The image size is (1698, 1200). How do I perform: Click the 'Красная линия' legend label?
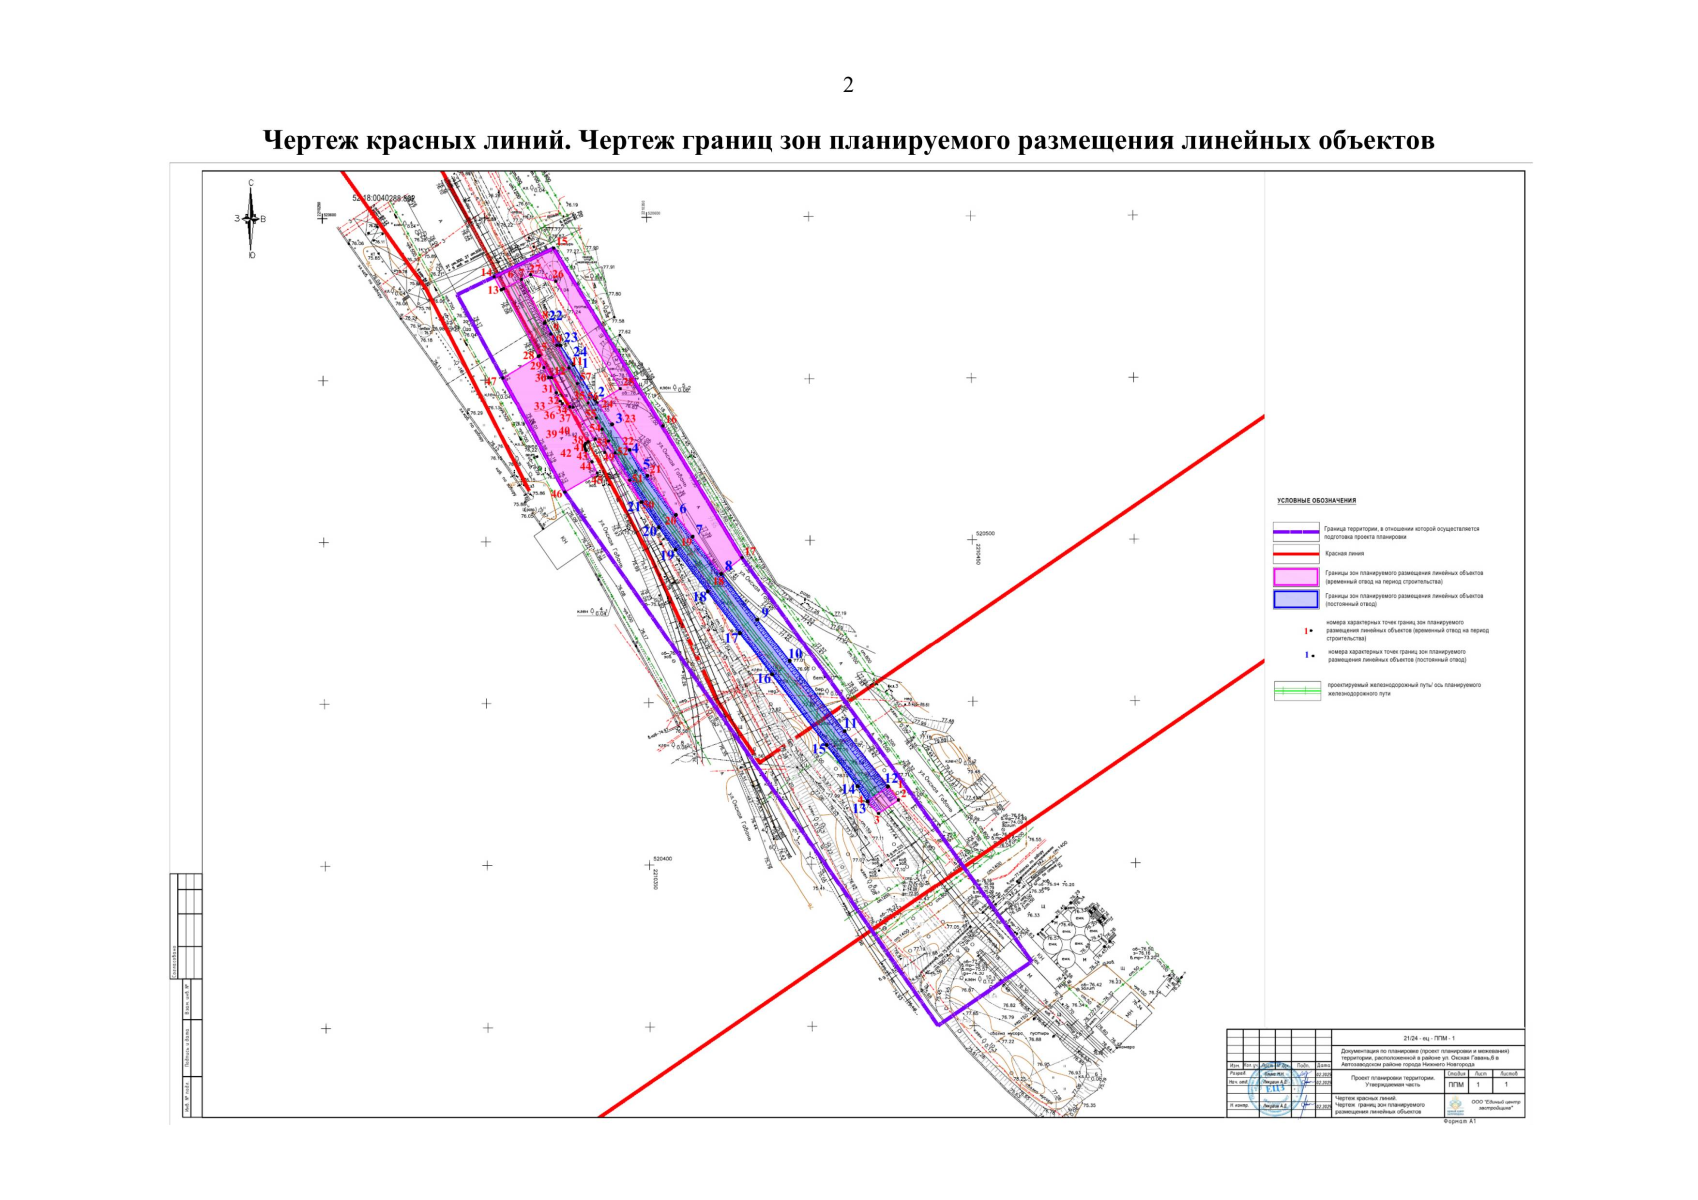coord(1344,553)
